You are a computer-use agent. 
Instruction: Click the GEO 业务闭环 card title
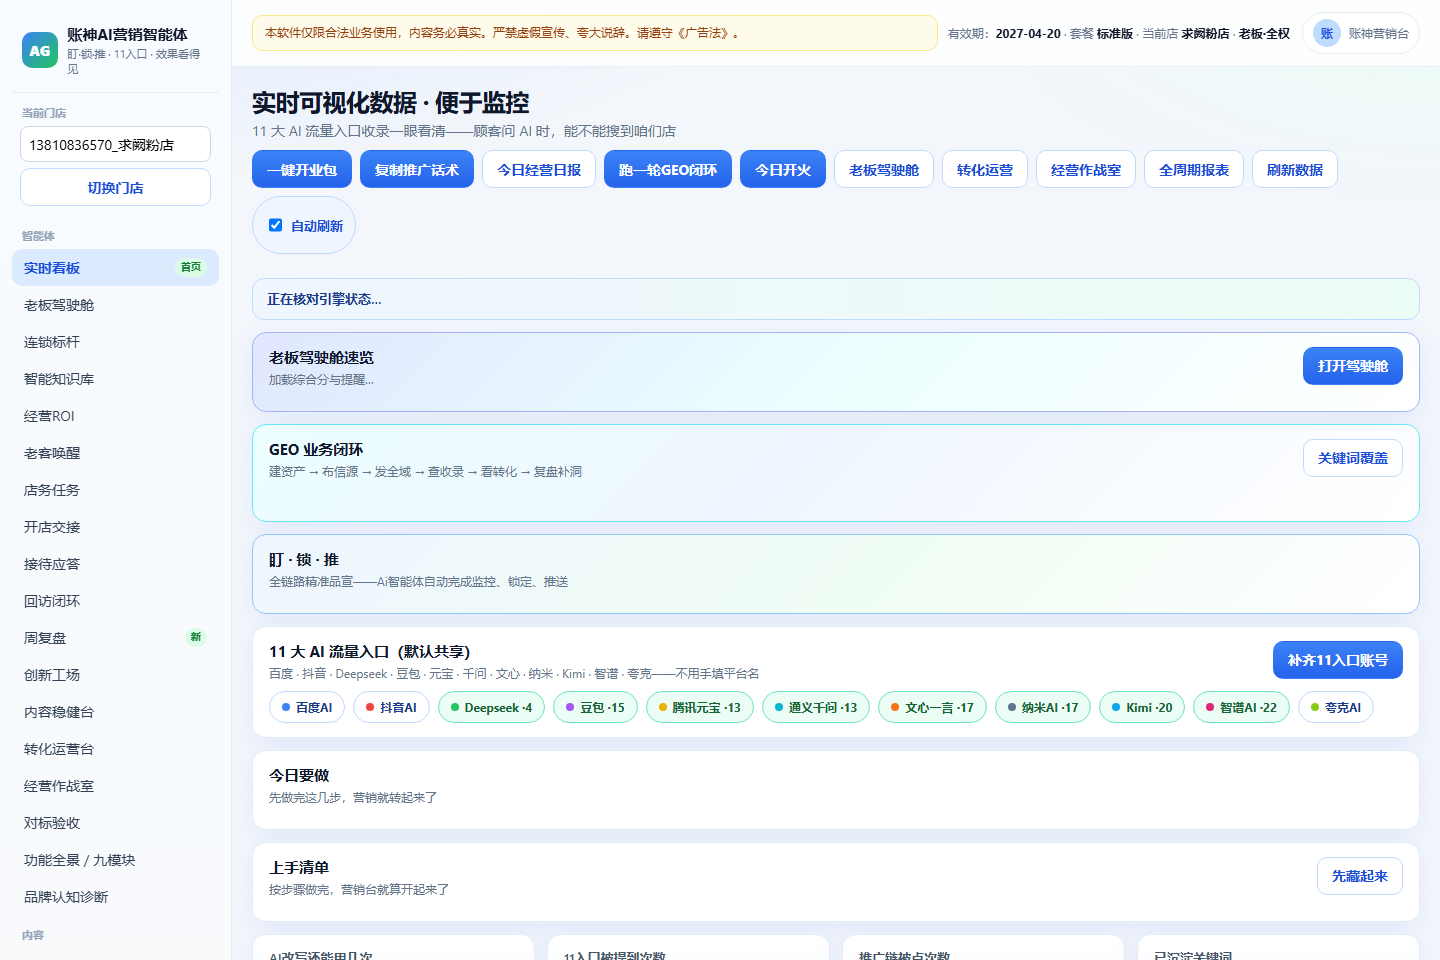[x=316, y=449]
